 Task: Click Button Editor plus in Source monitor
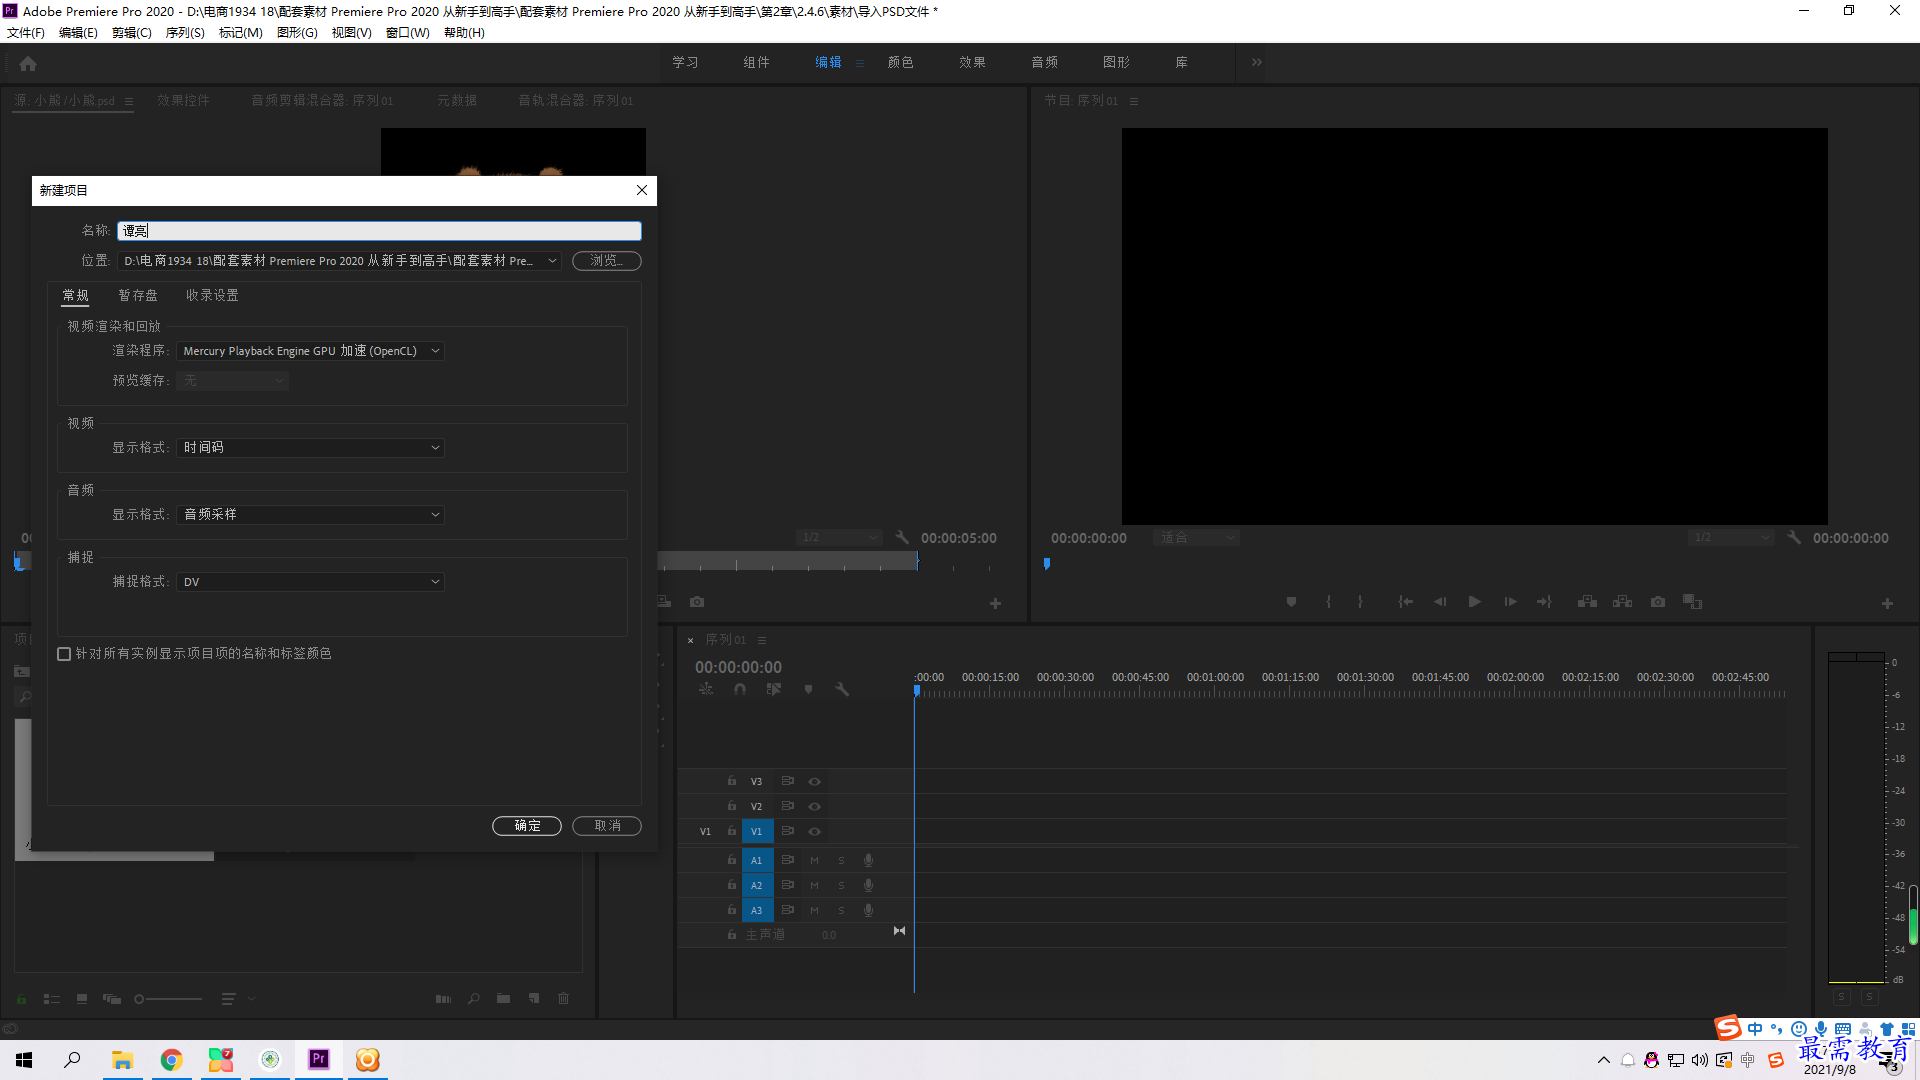(995, 604)
